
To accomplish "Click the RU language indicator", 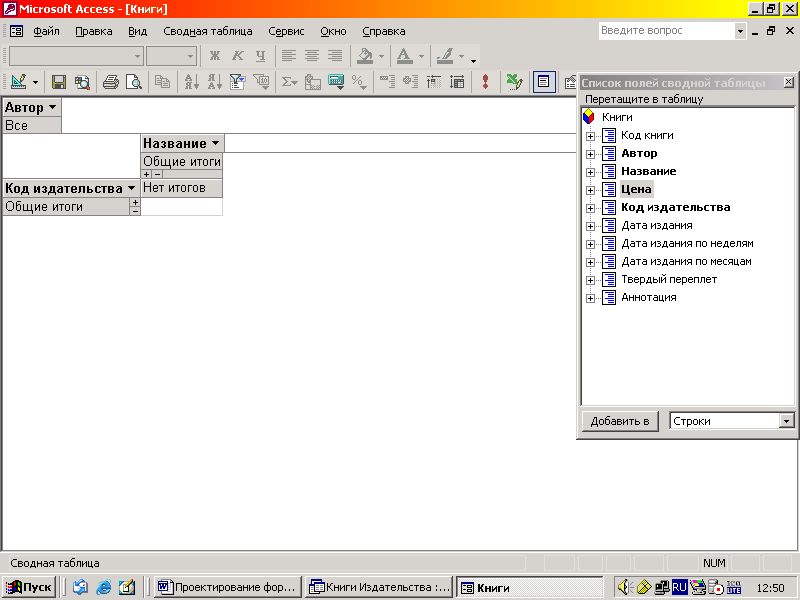I will [679, 588].
